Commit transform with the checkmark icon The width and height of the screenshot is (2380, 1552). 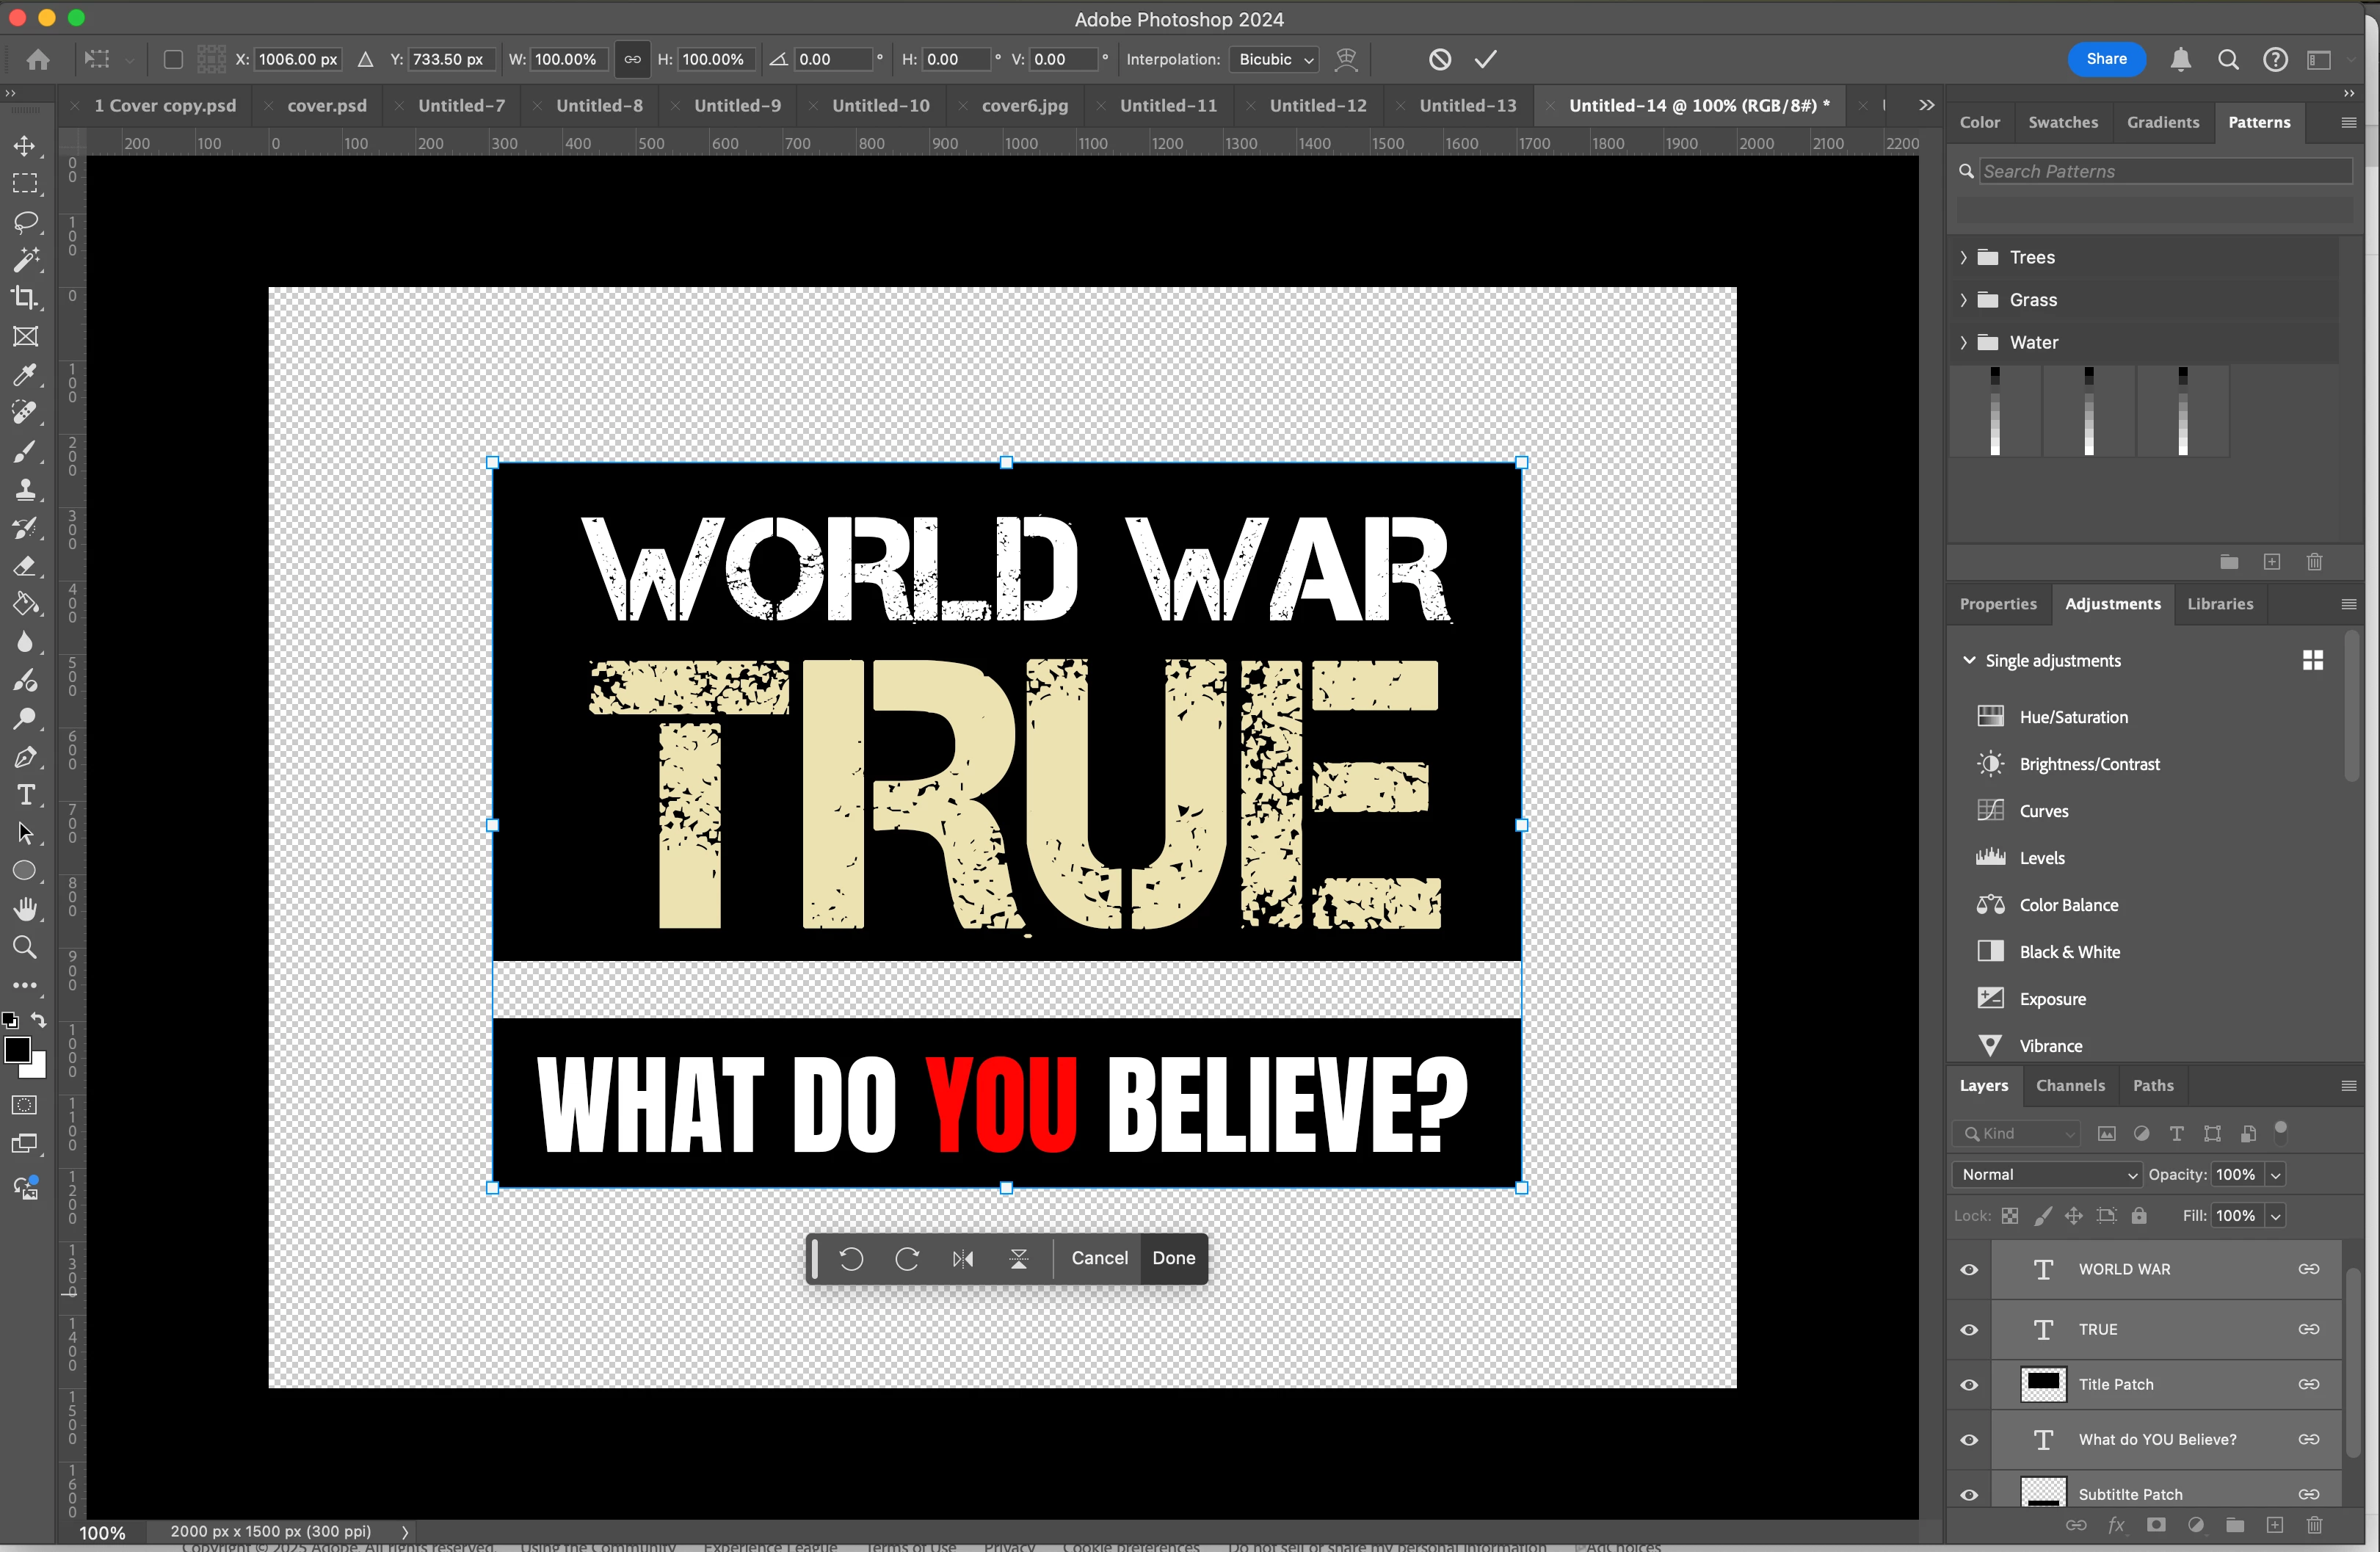(1485, 60)
